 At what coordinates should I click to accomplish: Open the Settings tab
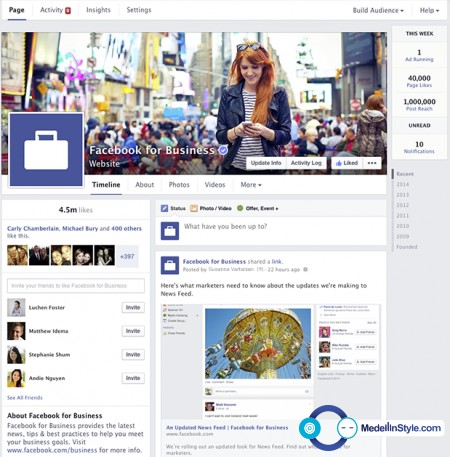coord(139,10)
